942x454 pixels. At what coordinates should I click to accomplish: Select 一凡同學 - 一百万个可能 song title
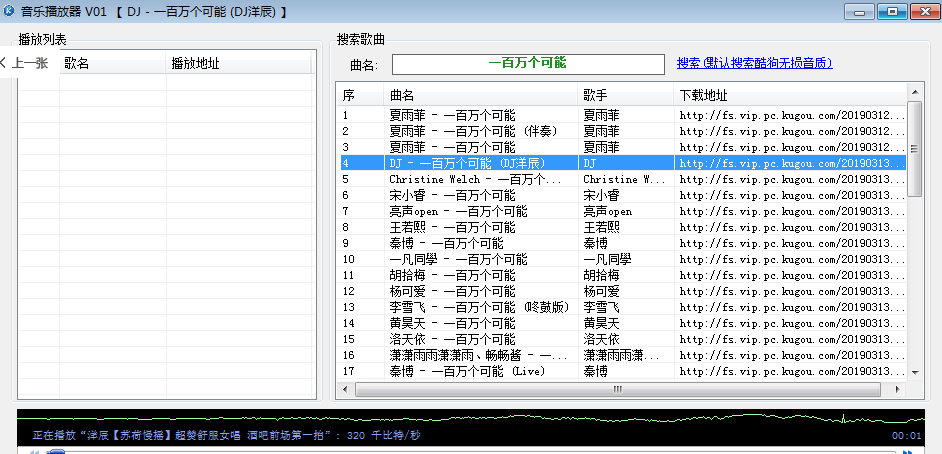coord(458,259)
